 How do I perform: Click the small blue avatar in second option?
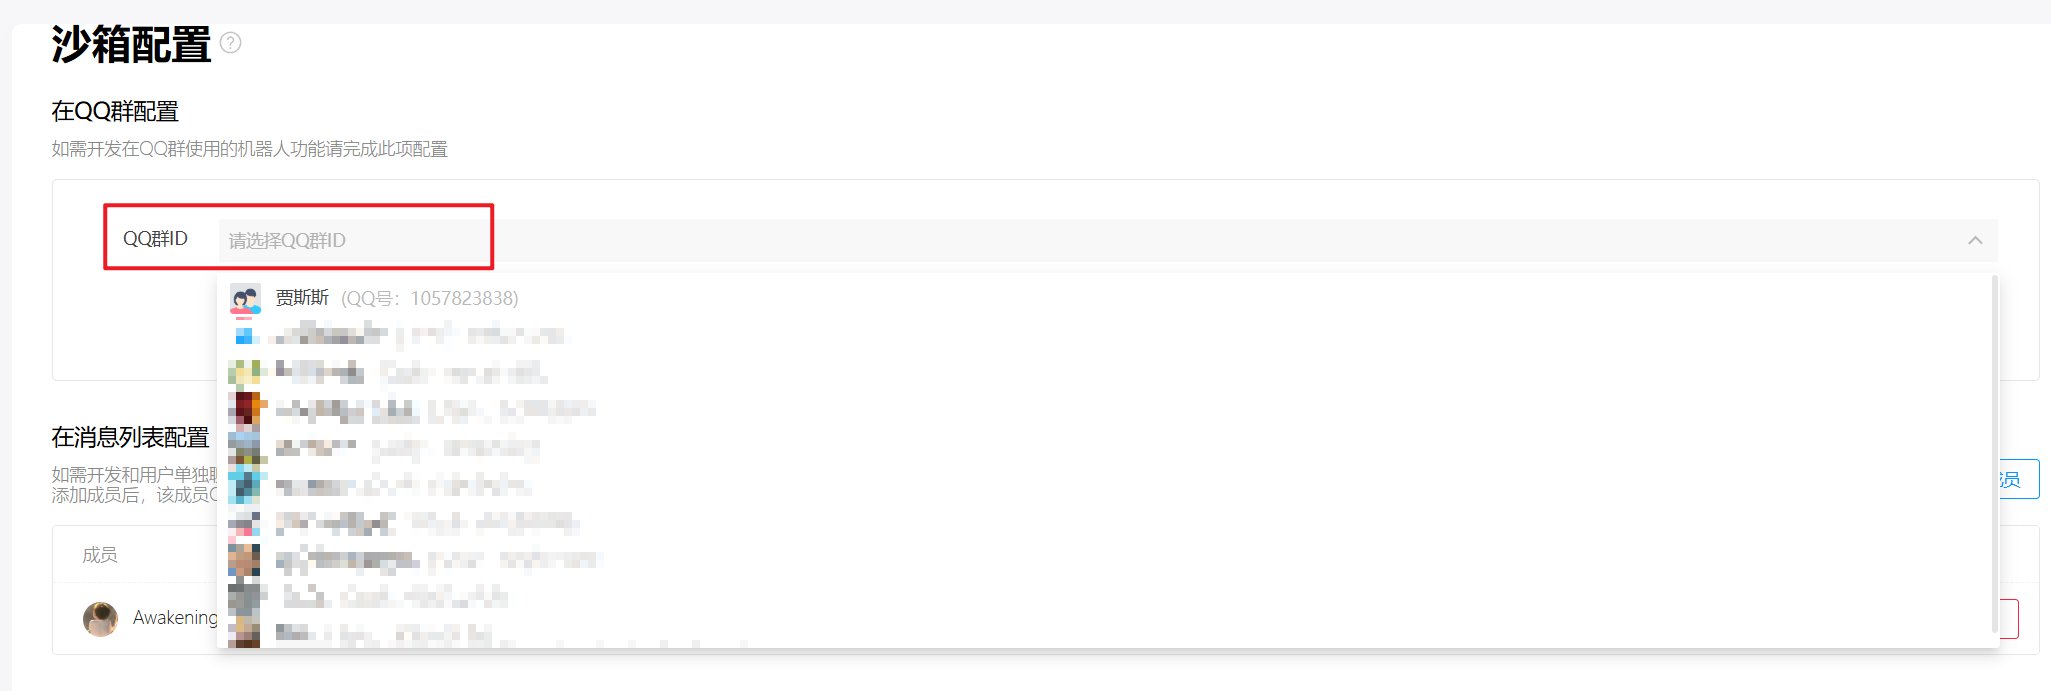(x=244, y=335)
